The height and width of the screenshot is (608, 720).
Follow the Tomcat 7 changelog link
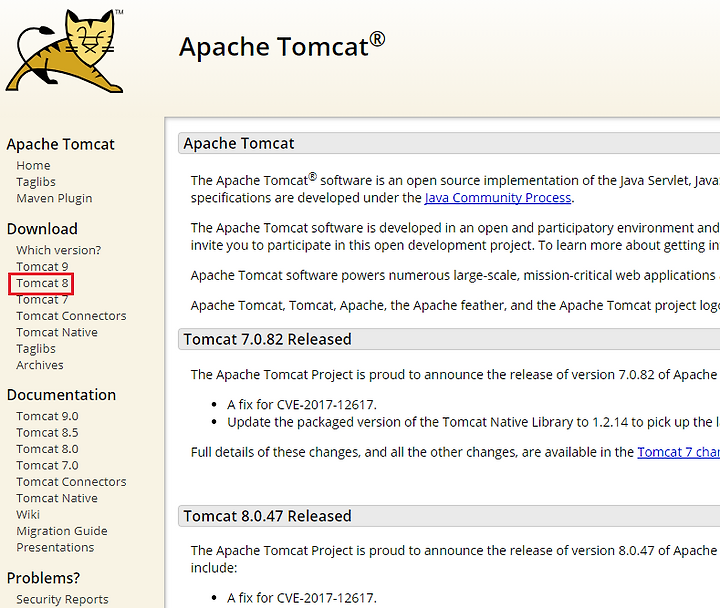pos(678,452)
